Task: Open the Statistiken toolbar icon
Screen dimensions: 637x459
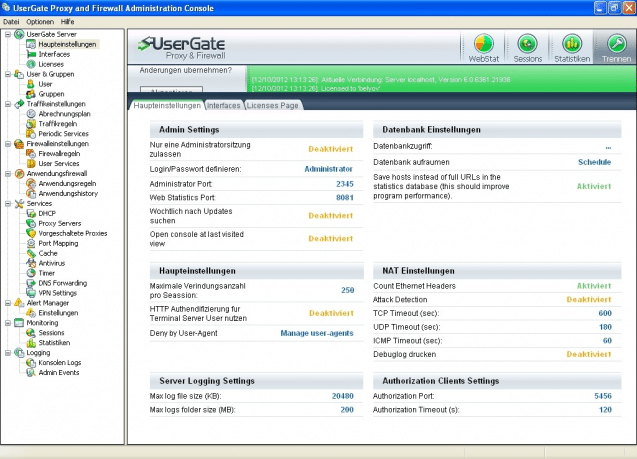Action: pos(572,44)
